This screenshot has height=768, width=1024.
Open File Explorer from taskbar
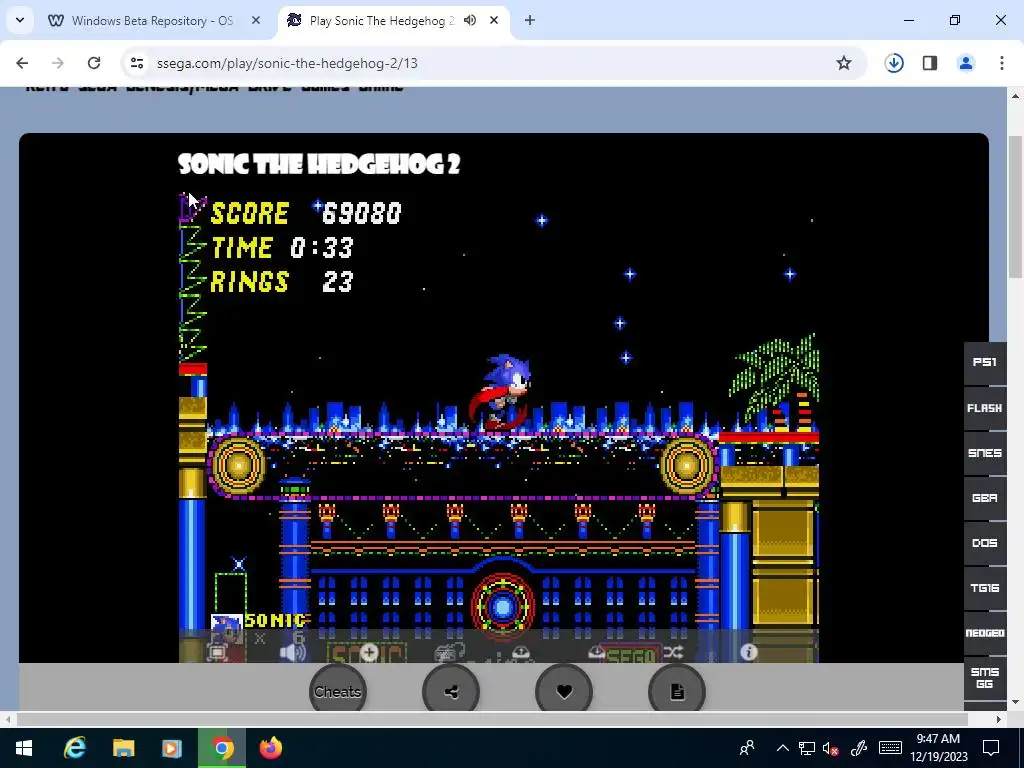(123, 748)
